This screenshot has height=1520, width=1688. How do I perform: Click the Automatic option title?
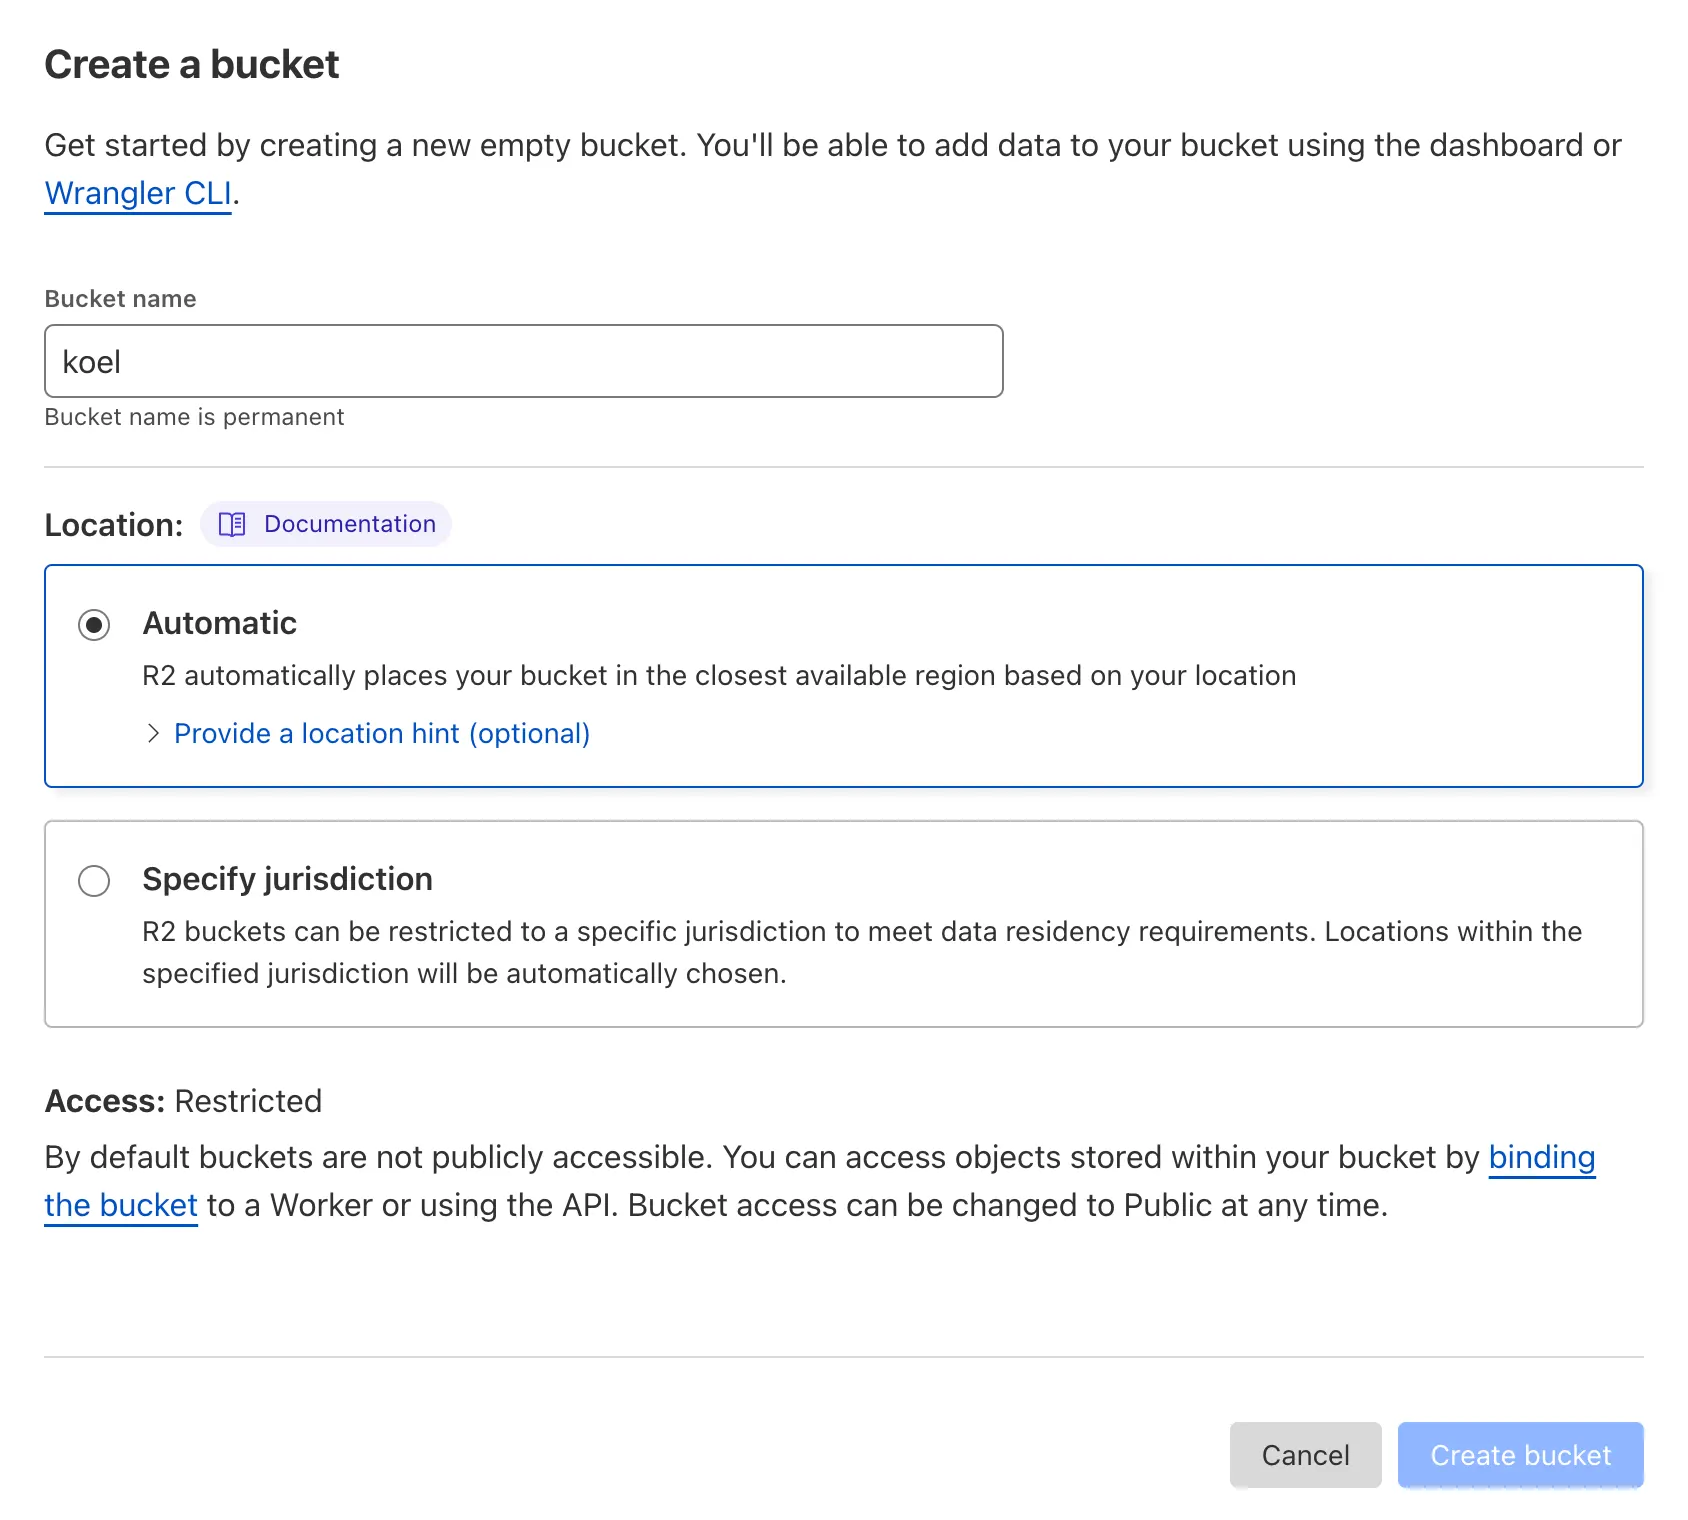219,623
